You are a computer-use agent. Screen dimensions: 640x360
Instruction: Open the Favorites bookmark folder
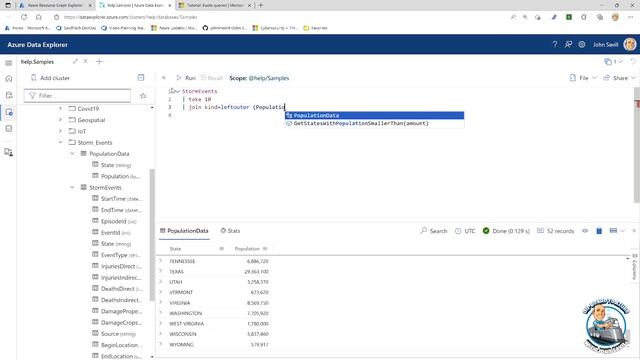(315, 28)
